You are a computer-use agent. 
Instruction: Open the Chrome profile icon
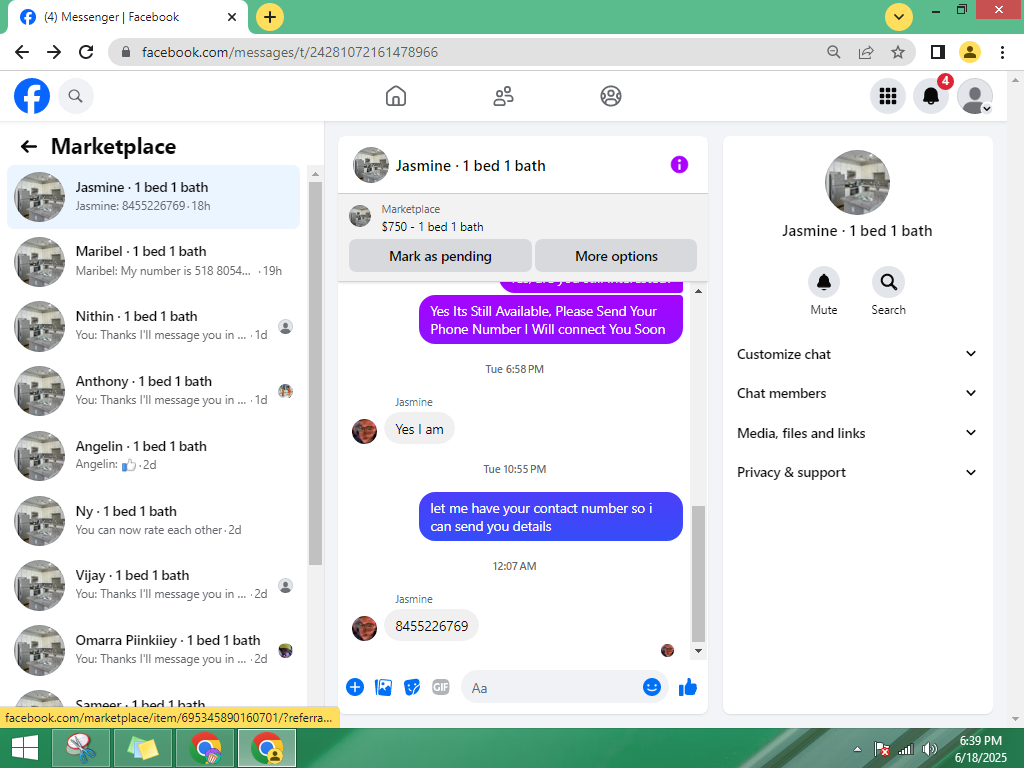970,52
